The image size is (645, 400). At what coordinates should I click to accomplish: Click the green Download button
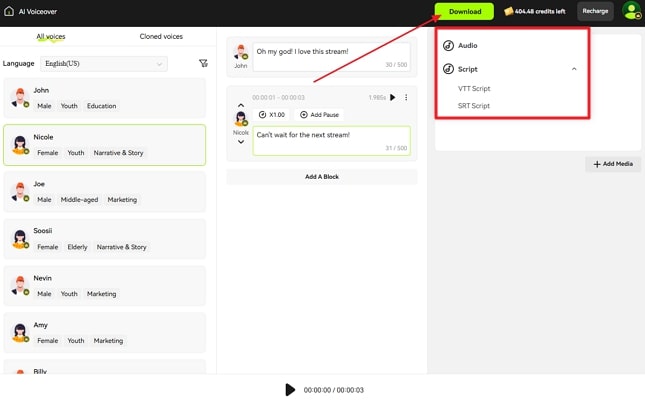(464, 12)
